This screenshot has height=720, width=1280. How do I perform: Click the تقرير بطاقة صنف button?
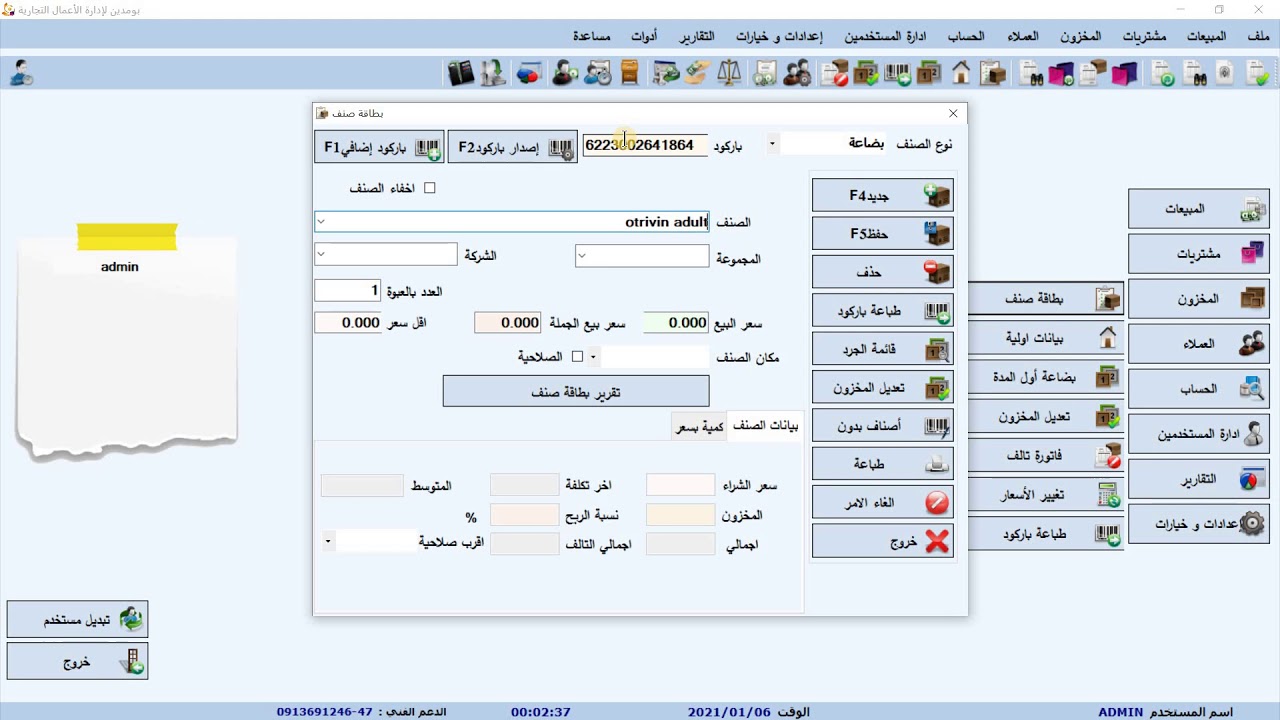(576, 391)
